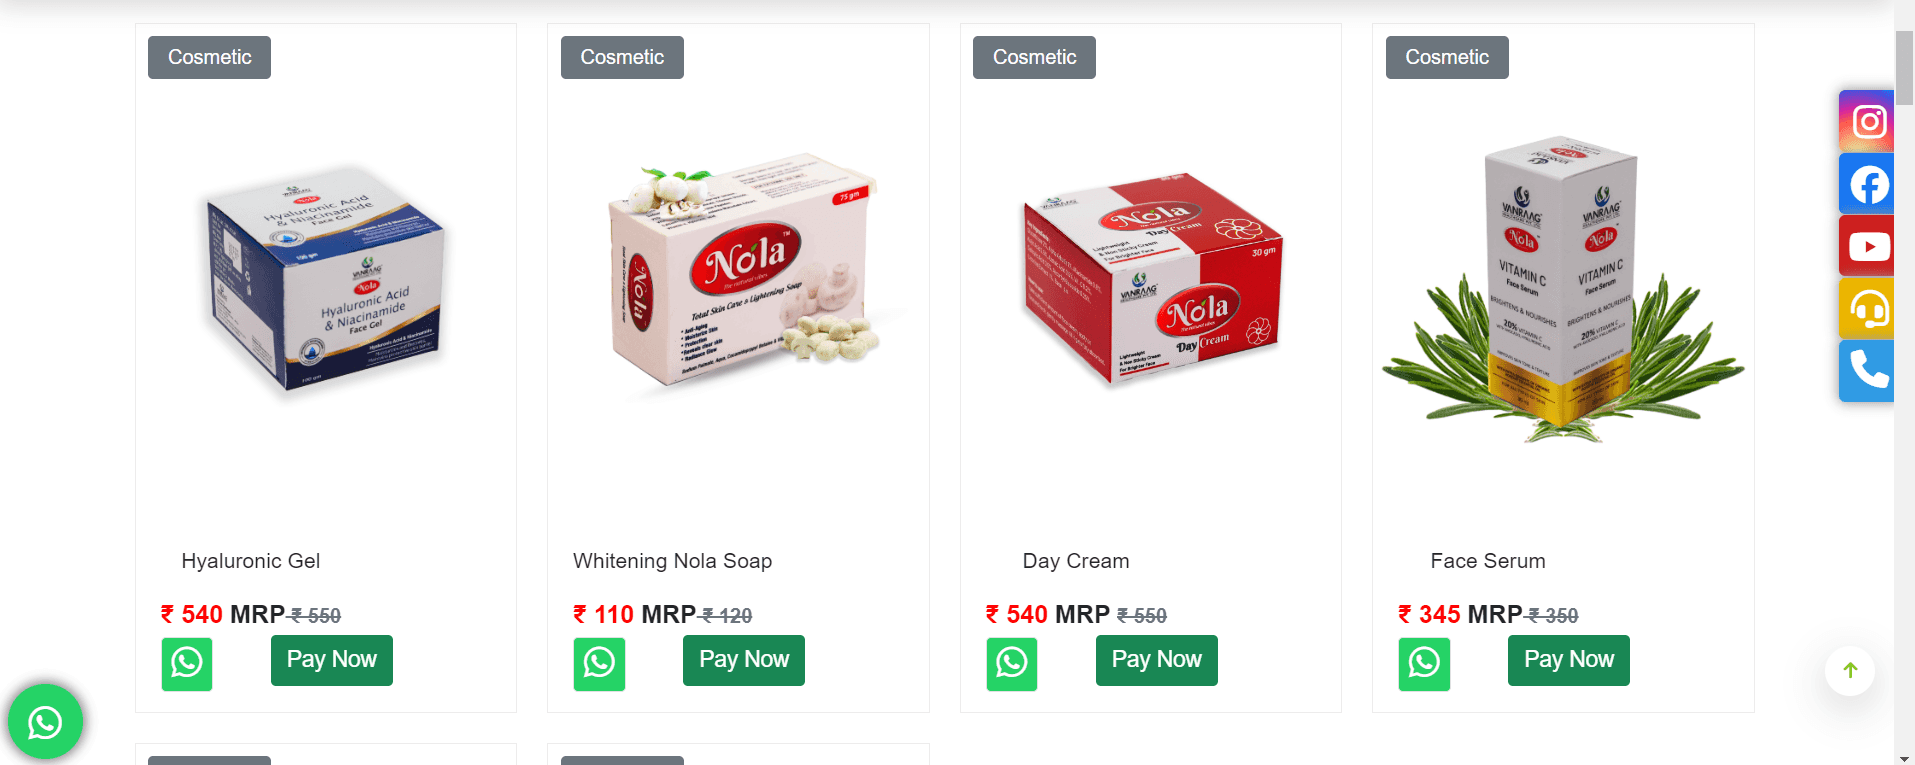Image resolution: width=1915 pixels, height=765 pixels.
Task: Click WhatsApp icon under Hyaluronic Gel
Action: pyautogui.click(x=187, y=663)
